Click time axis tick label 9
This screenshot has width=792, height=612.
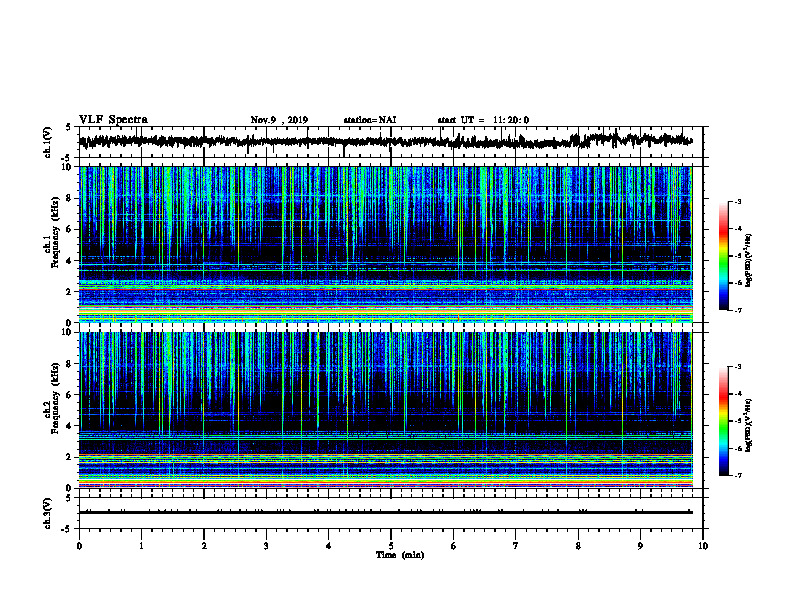click(640, 546)
